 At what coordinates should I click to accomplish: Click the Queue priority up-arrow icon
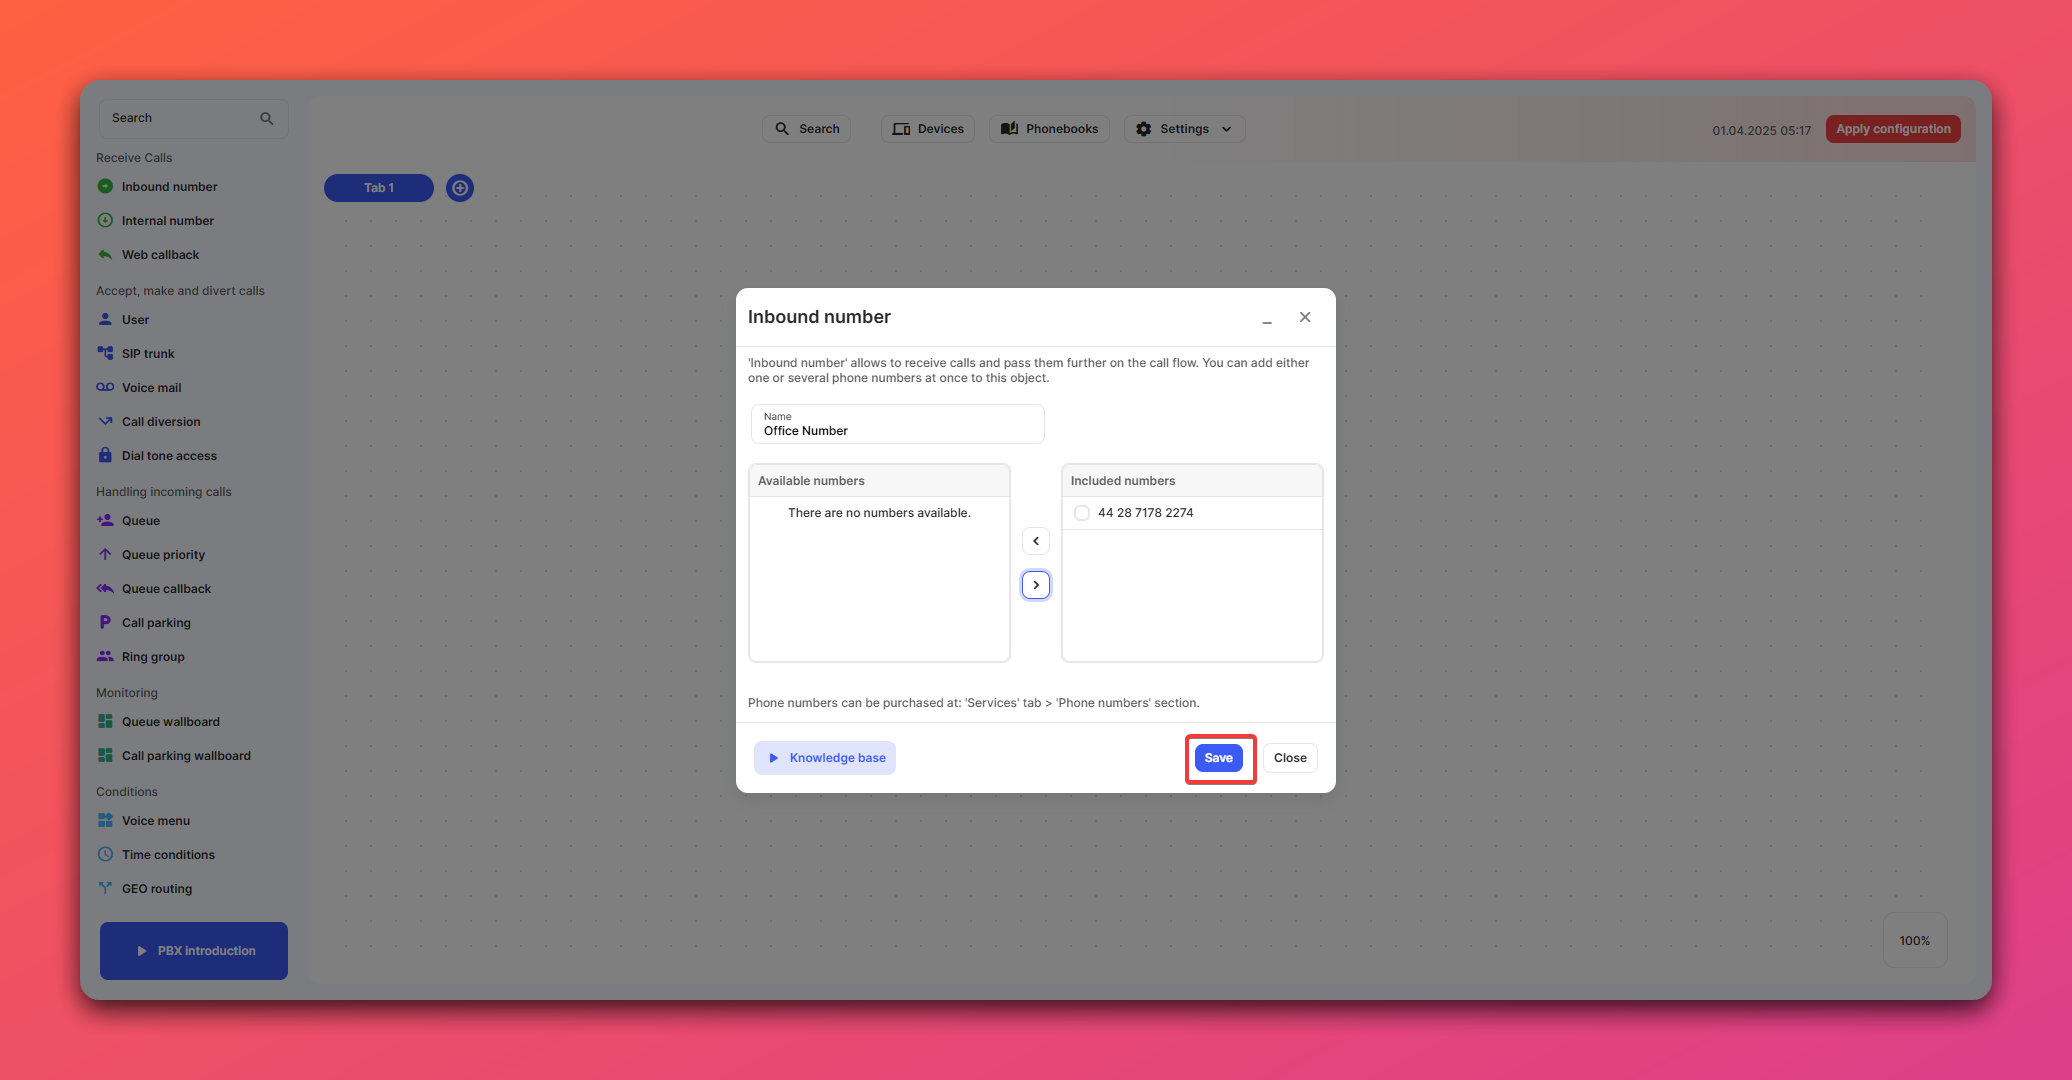pyautogui.click(x=105, y=554)
